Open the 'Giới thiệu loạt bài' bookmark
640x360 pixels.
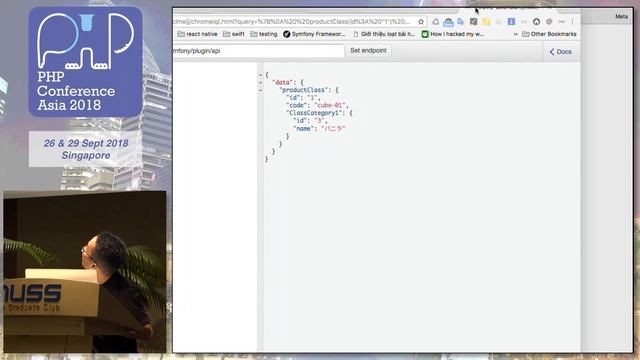coord(384,34)
